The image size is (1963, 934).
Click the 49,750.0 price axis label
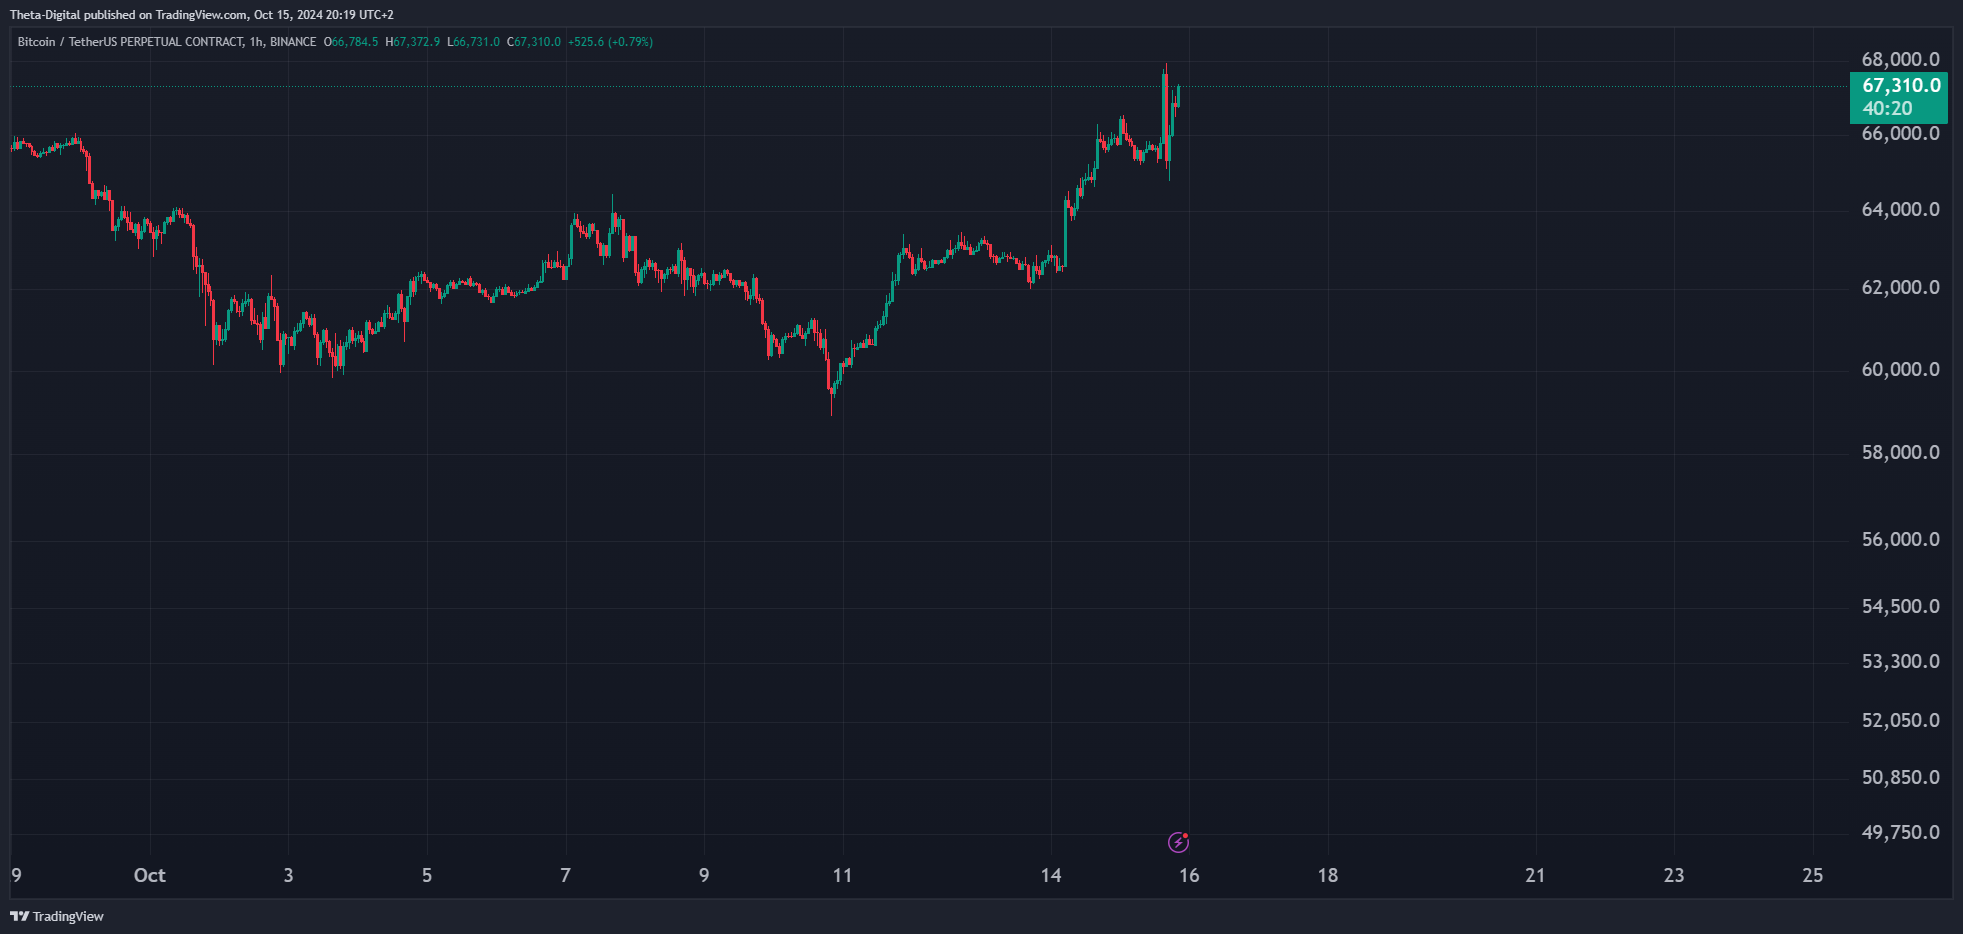point(1900,832)
